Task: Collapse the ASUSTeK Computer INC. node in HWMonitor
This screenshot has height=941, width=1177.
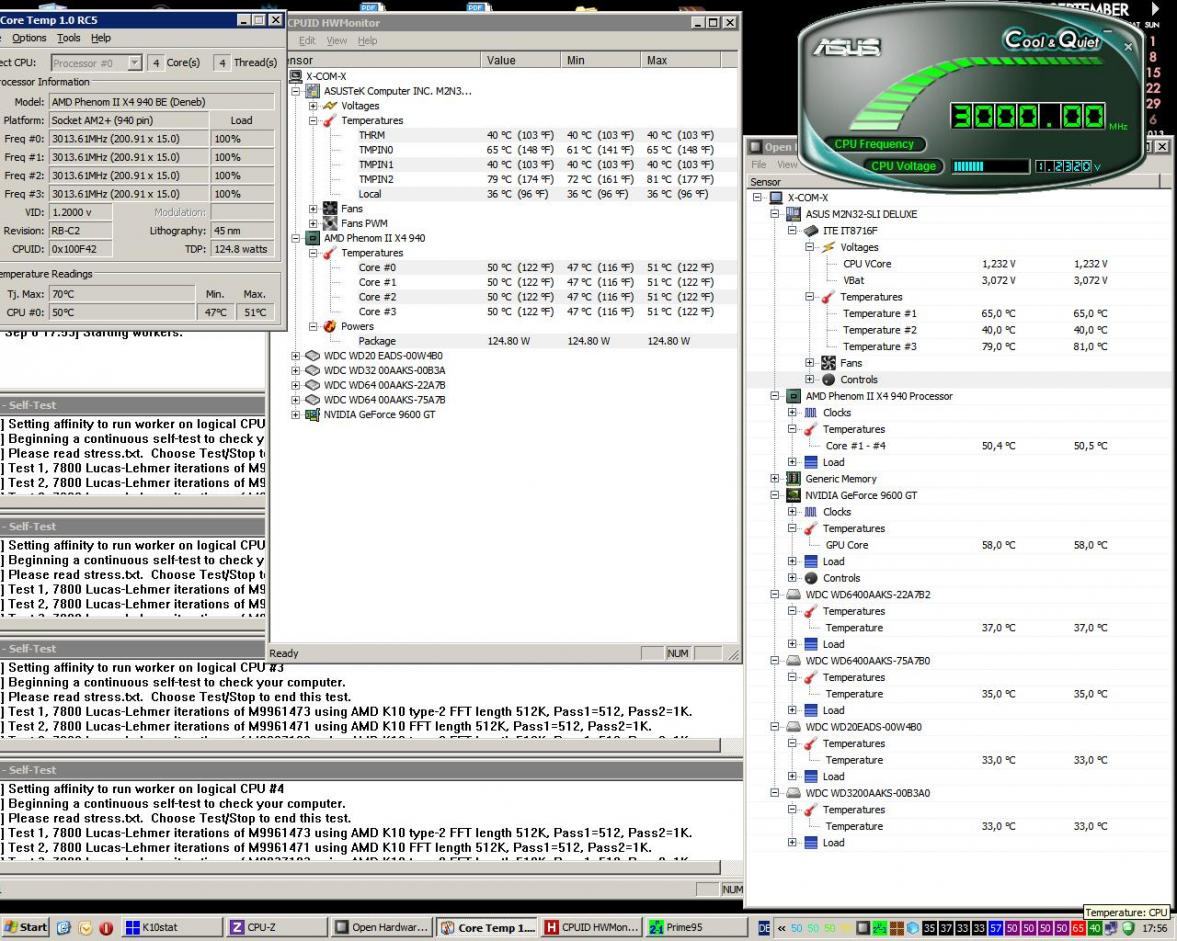Action: pos(296,91)
